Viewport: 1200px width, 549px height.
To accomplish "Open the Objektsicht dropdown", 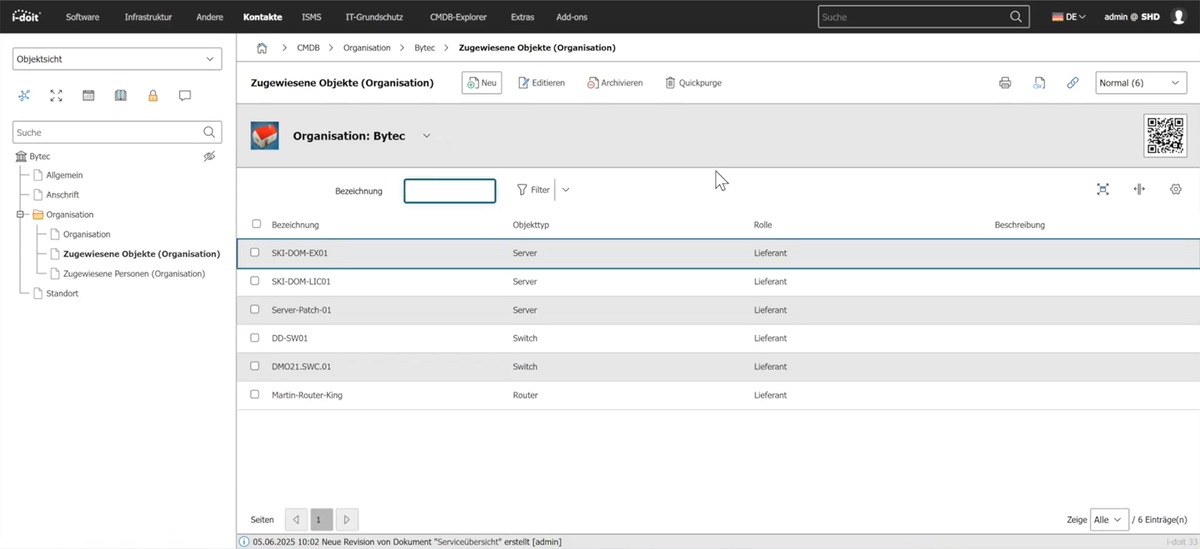I will pos(116,59).
